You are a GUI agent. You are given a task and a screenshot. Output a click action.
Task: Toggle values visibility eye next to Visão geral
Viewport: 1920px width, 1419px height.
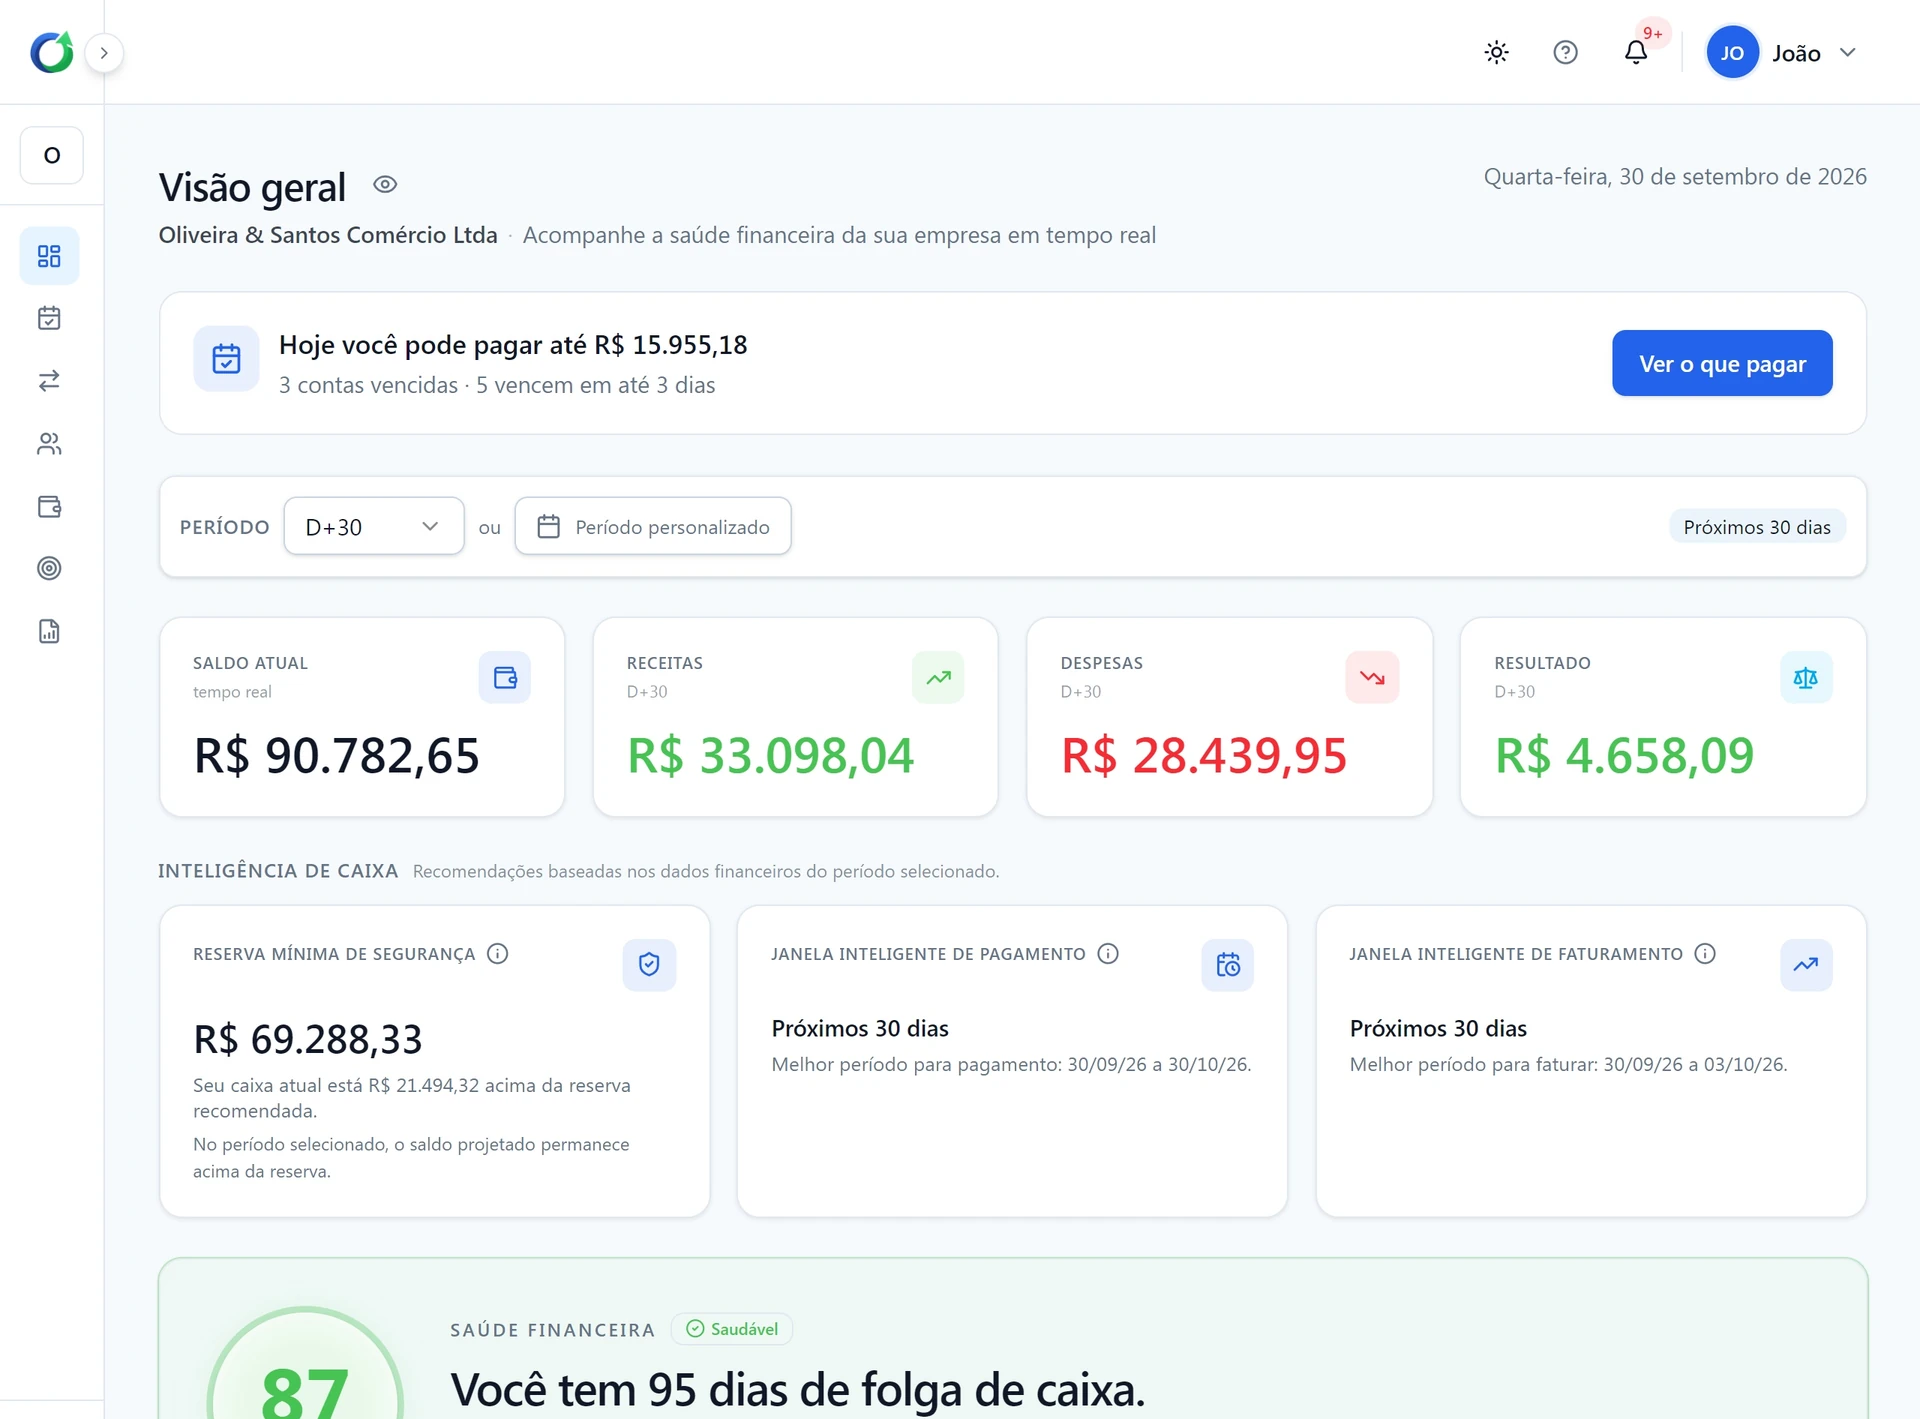[x=385, y=184]
